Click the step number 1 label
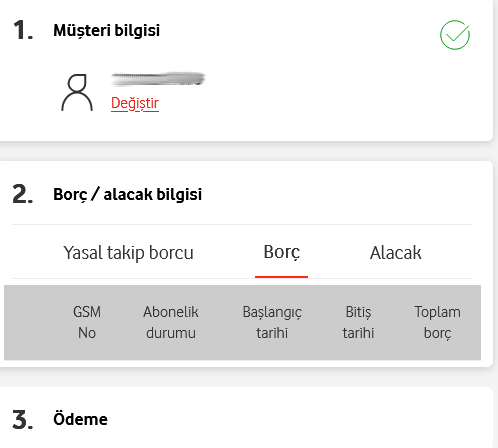Screen dimensions: 498x448 point(23,30)
